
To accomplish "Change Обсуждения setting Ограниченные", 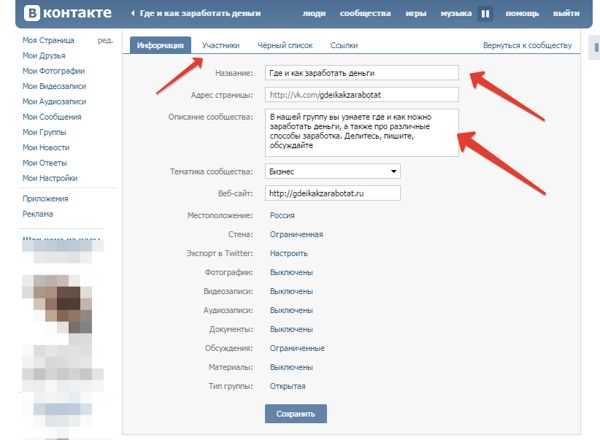I will 297,348.
